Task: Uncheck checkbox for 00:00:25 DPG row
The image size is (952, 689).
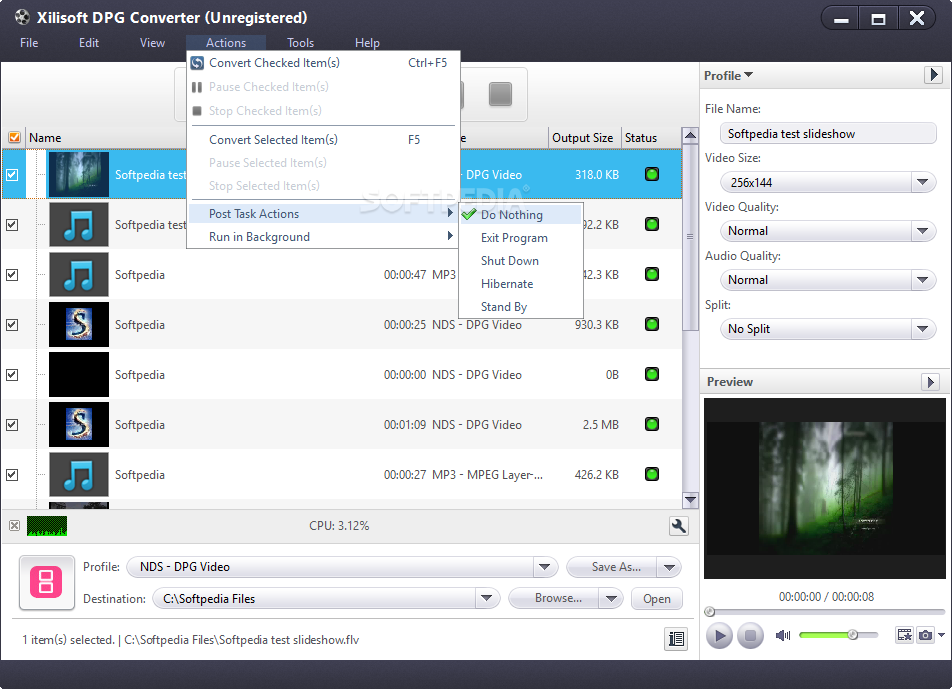Action: click(12, 324)
